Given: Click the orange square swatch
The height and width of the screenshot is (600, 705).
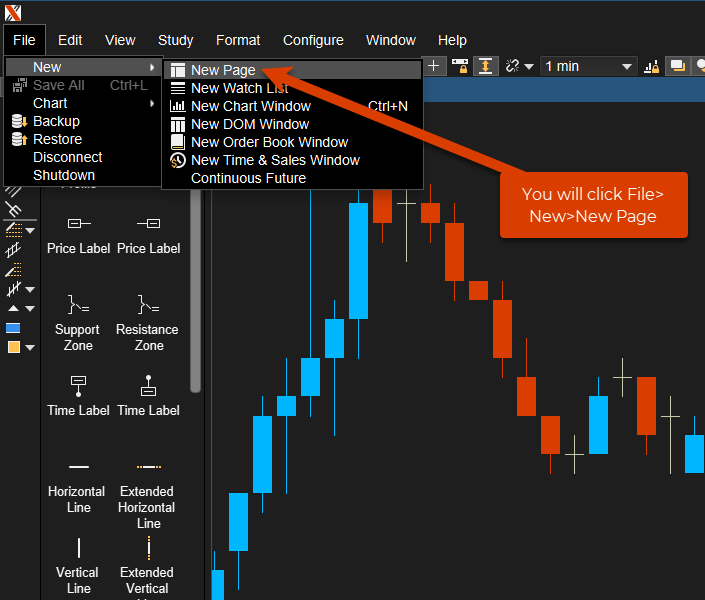Looking at the screenshot, I should [x=14, y=347].
